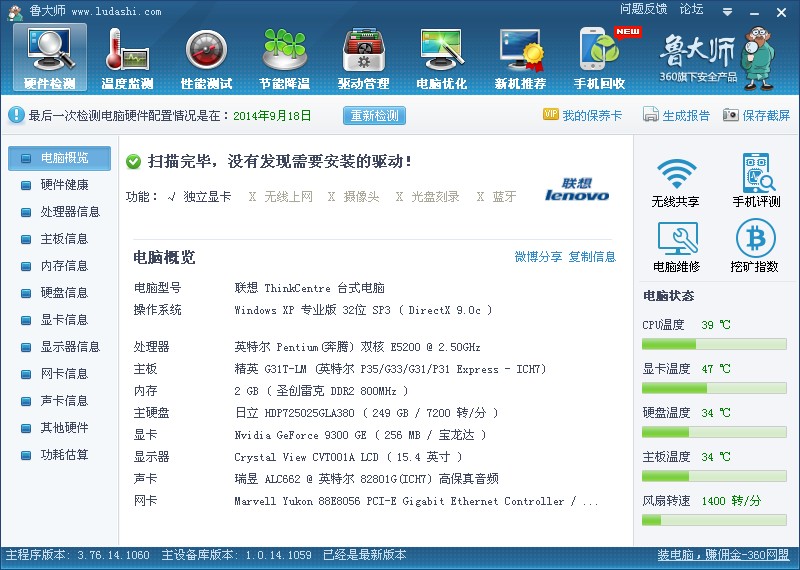Click the 精英 G31T-LM motherboard entry
Screen dimensions: 800x570
[390, 369]
